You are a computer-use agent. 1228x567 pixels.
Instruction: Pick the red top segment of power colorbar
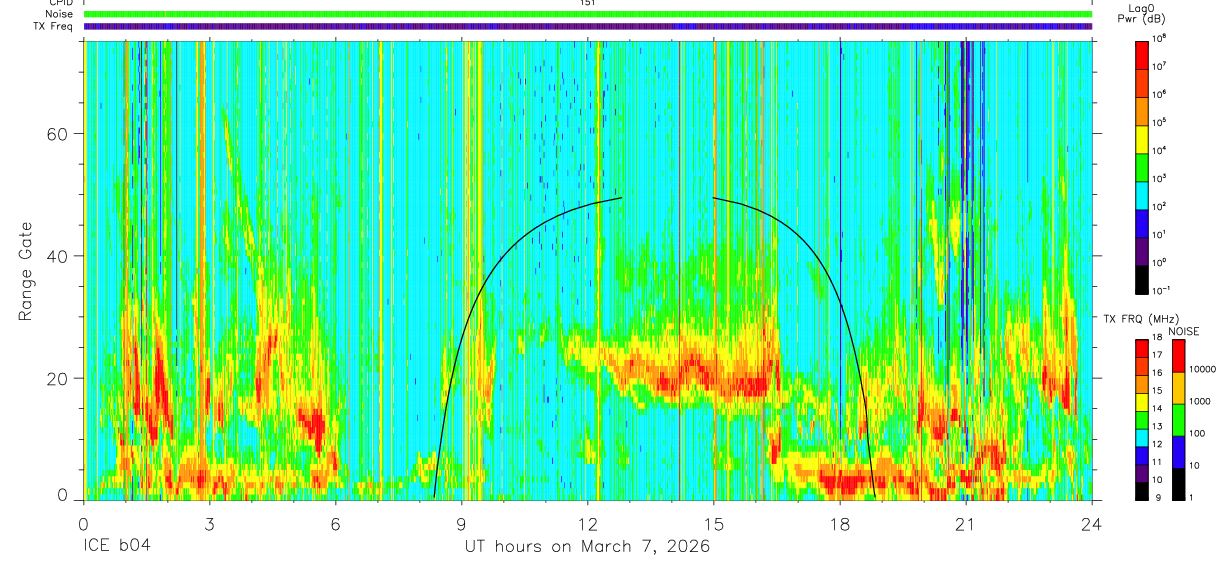[1142, 53]
